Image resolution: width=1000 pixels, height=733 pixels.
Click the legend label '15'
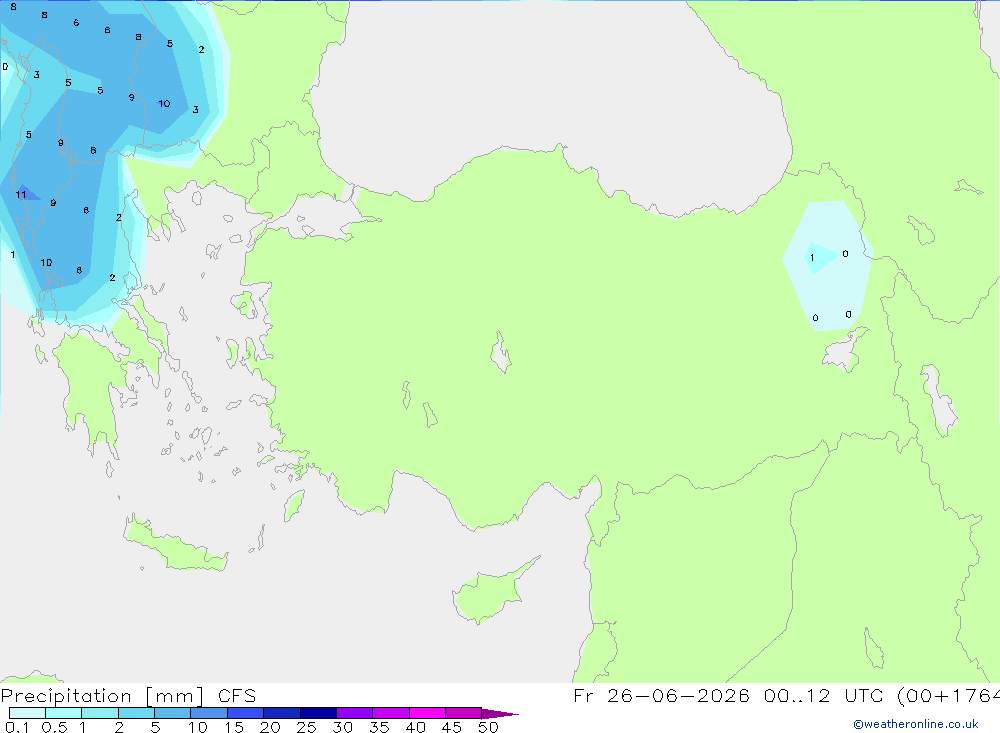point(233,727)
